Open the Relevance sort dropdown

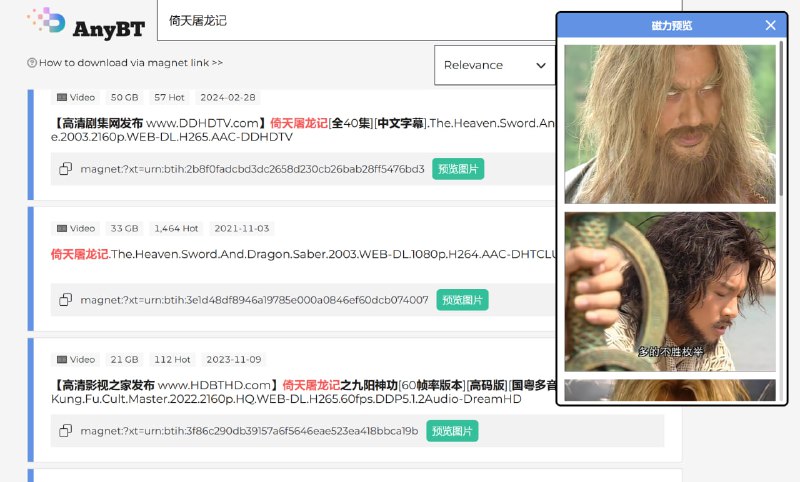coord(494,65)
